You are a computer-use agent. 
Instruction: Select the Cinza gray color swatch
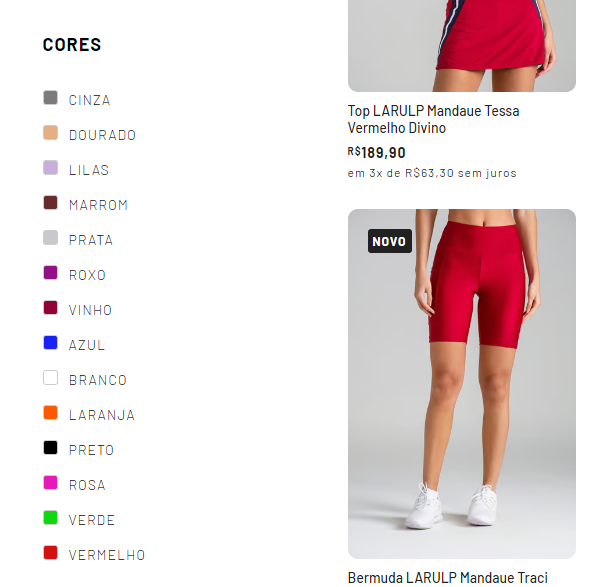click(x=50, y=98)
